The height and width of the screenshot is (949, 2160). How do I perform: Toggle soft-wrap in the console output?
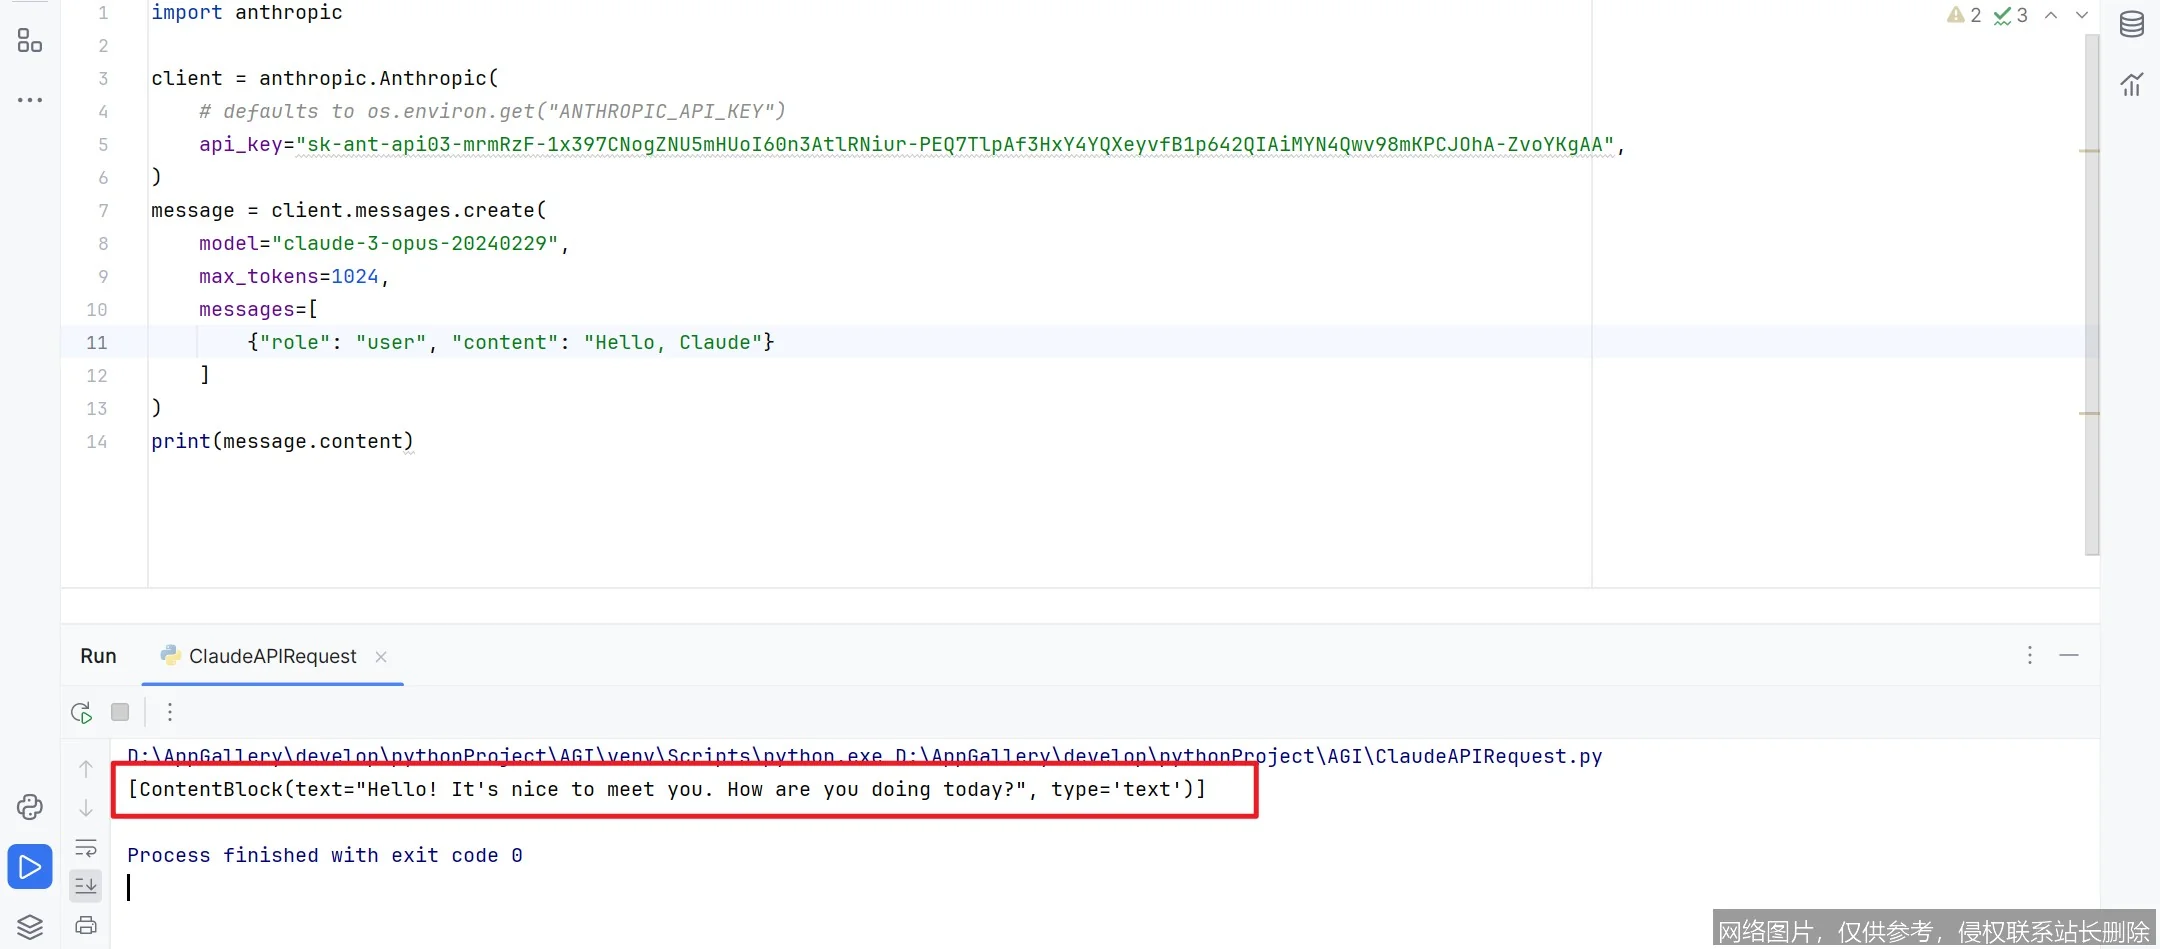86,848
